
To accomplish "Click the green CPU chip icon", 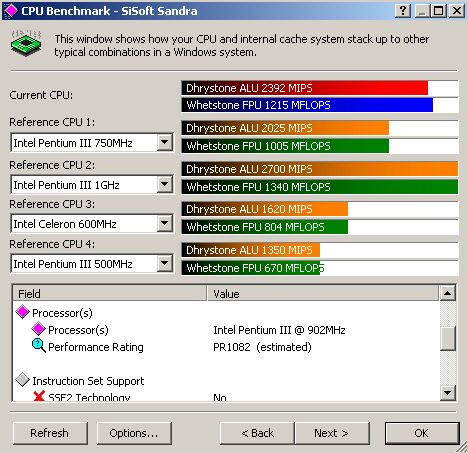I will 26,43.
